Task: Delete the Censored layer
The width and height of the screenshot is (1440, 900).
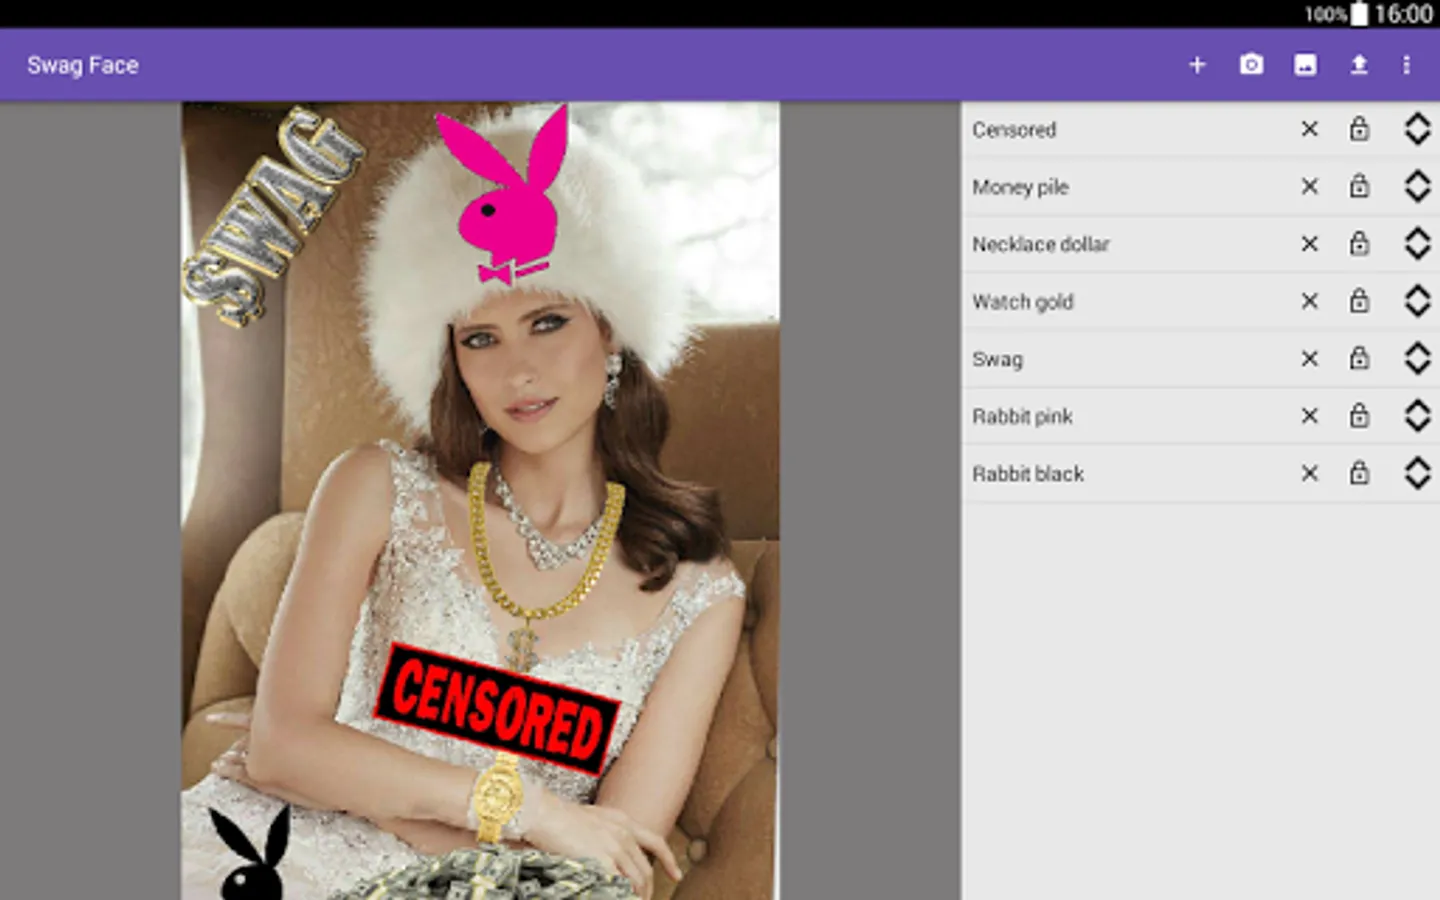Action: click(1309, 129)
